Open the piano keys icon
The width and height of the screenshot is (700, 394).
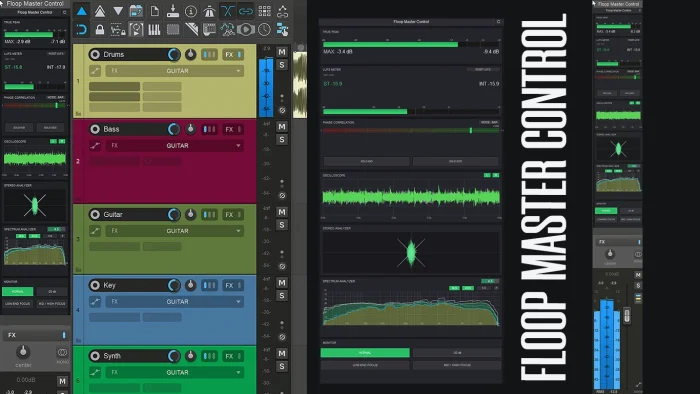click(x=154, y=30)
